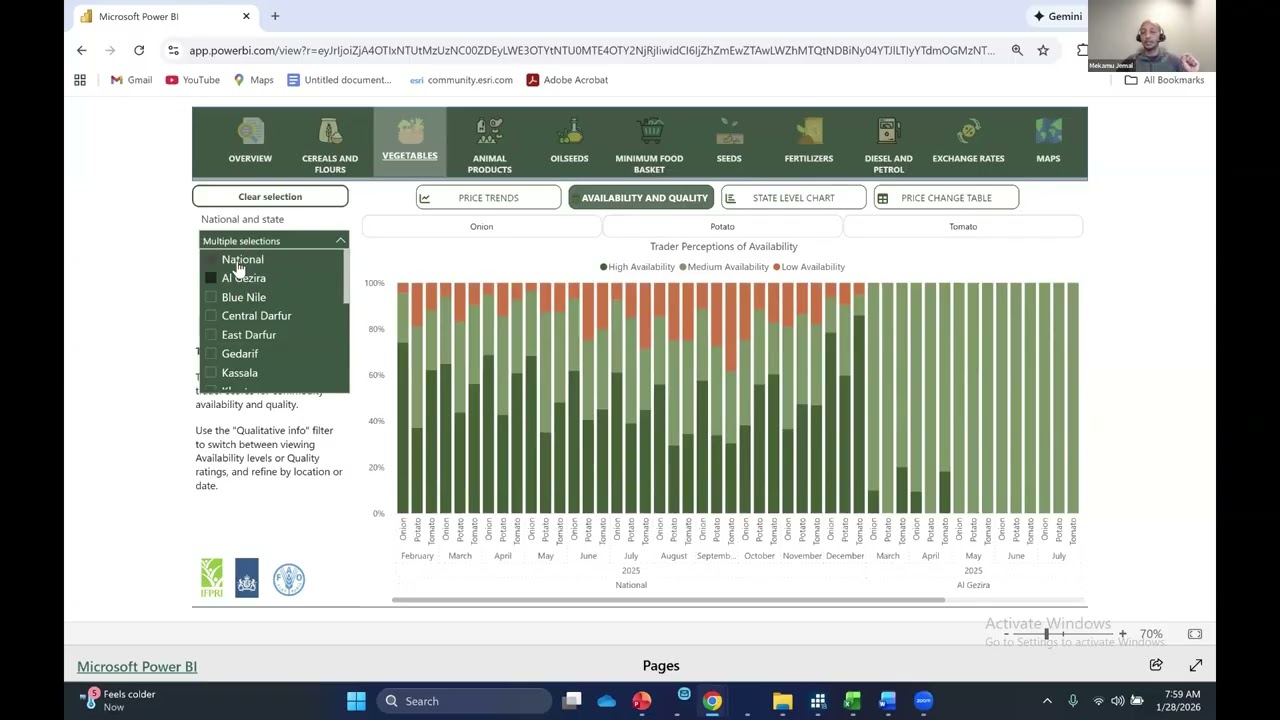
Task: Check the Blue Nile option
Action: point(211,297)
